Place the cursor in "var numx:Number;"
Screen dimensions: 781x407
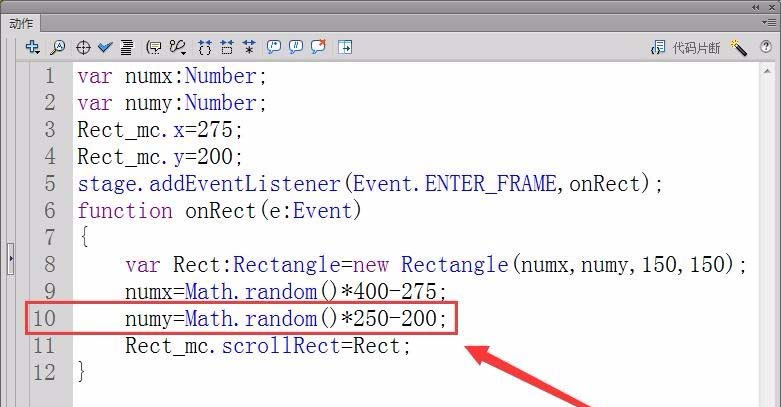coord(172,76)
